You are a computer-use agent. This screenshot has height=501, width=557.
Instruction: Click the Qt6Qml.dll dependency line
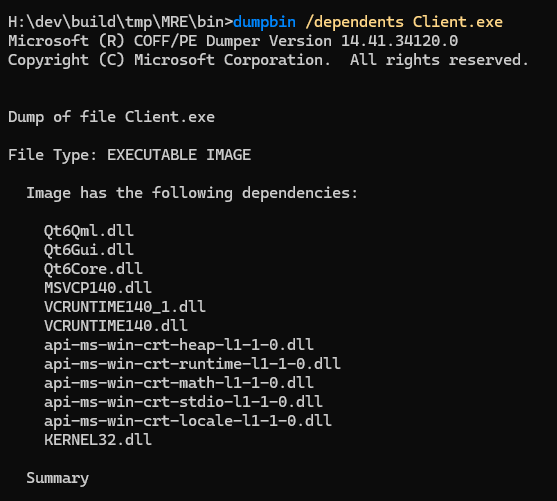pyautogui.click(x=89, y=231)
